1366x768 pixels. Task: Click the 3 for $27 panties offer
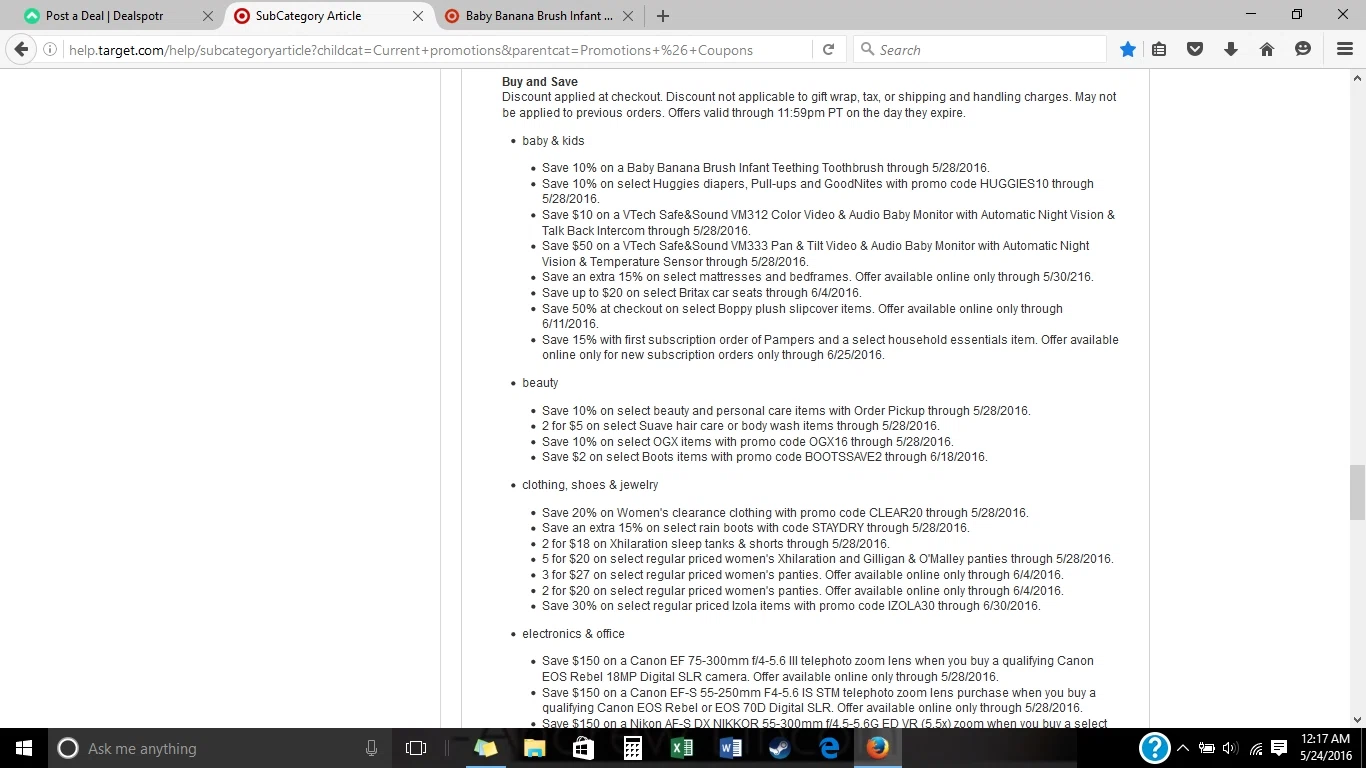pyautogui.click(x=802, y=575)
